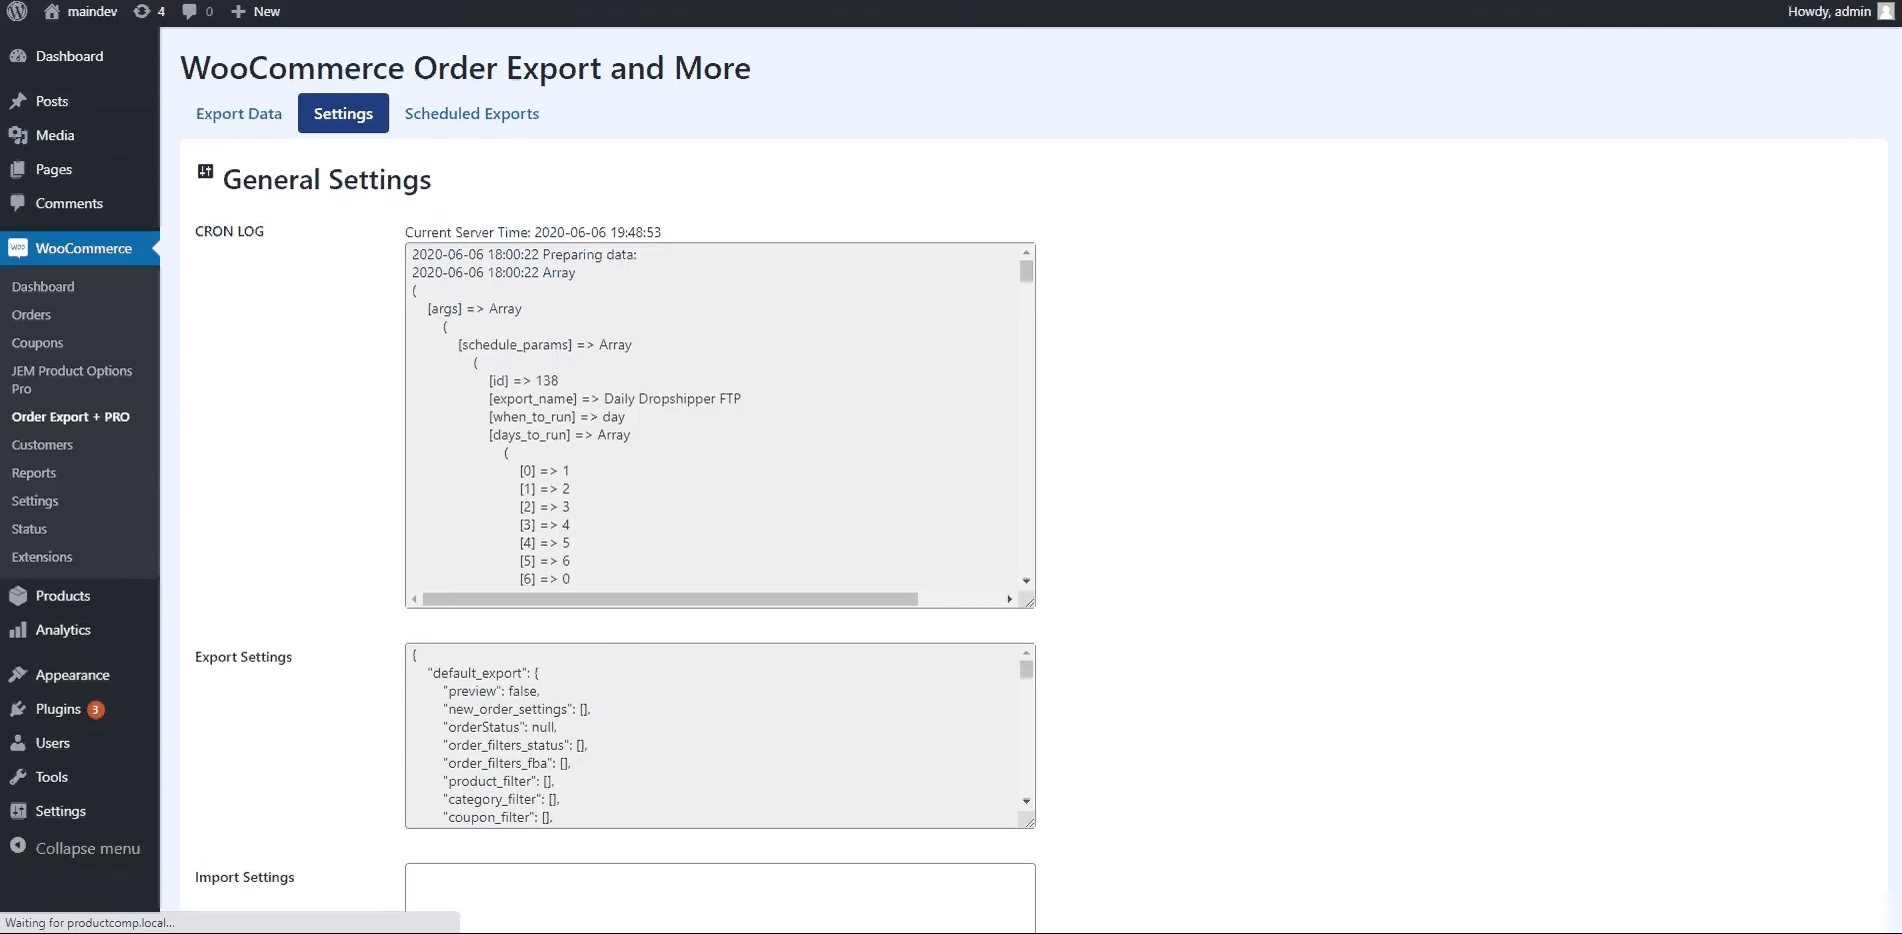Click the sidebar Settings sliders icon
The image size is (1902, 934).
18,811
